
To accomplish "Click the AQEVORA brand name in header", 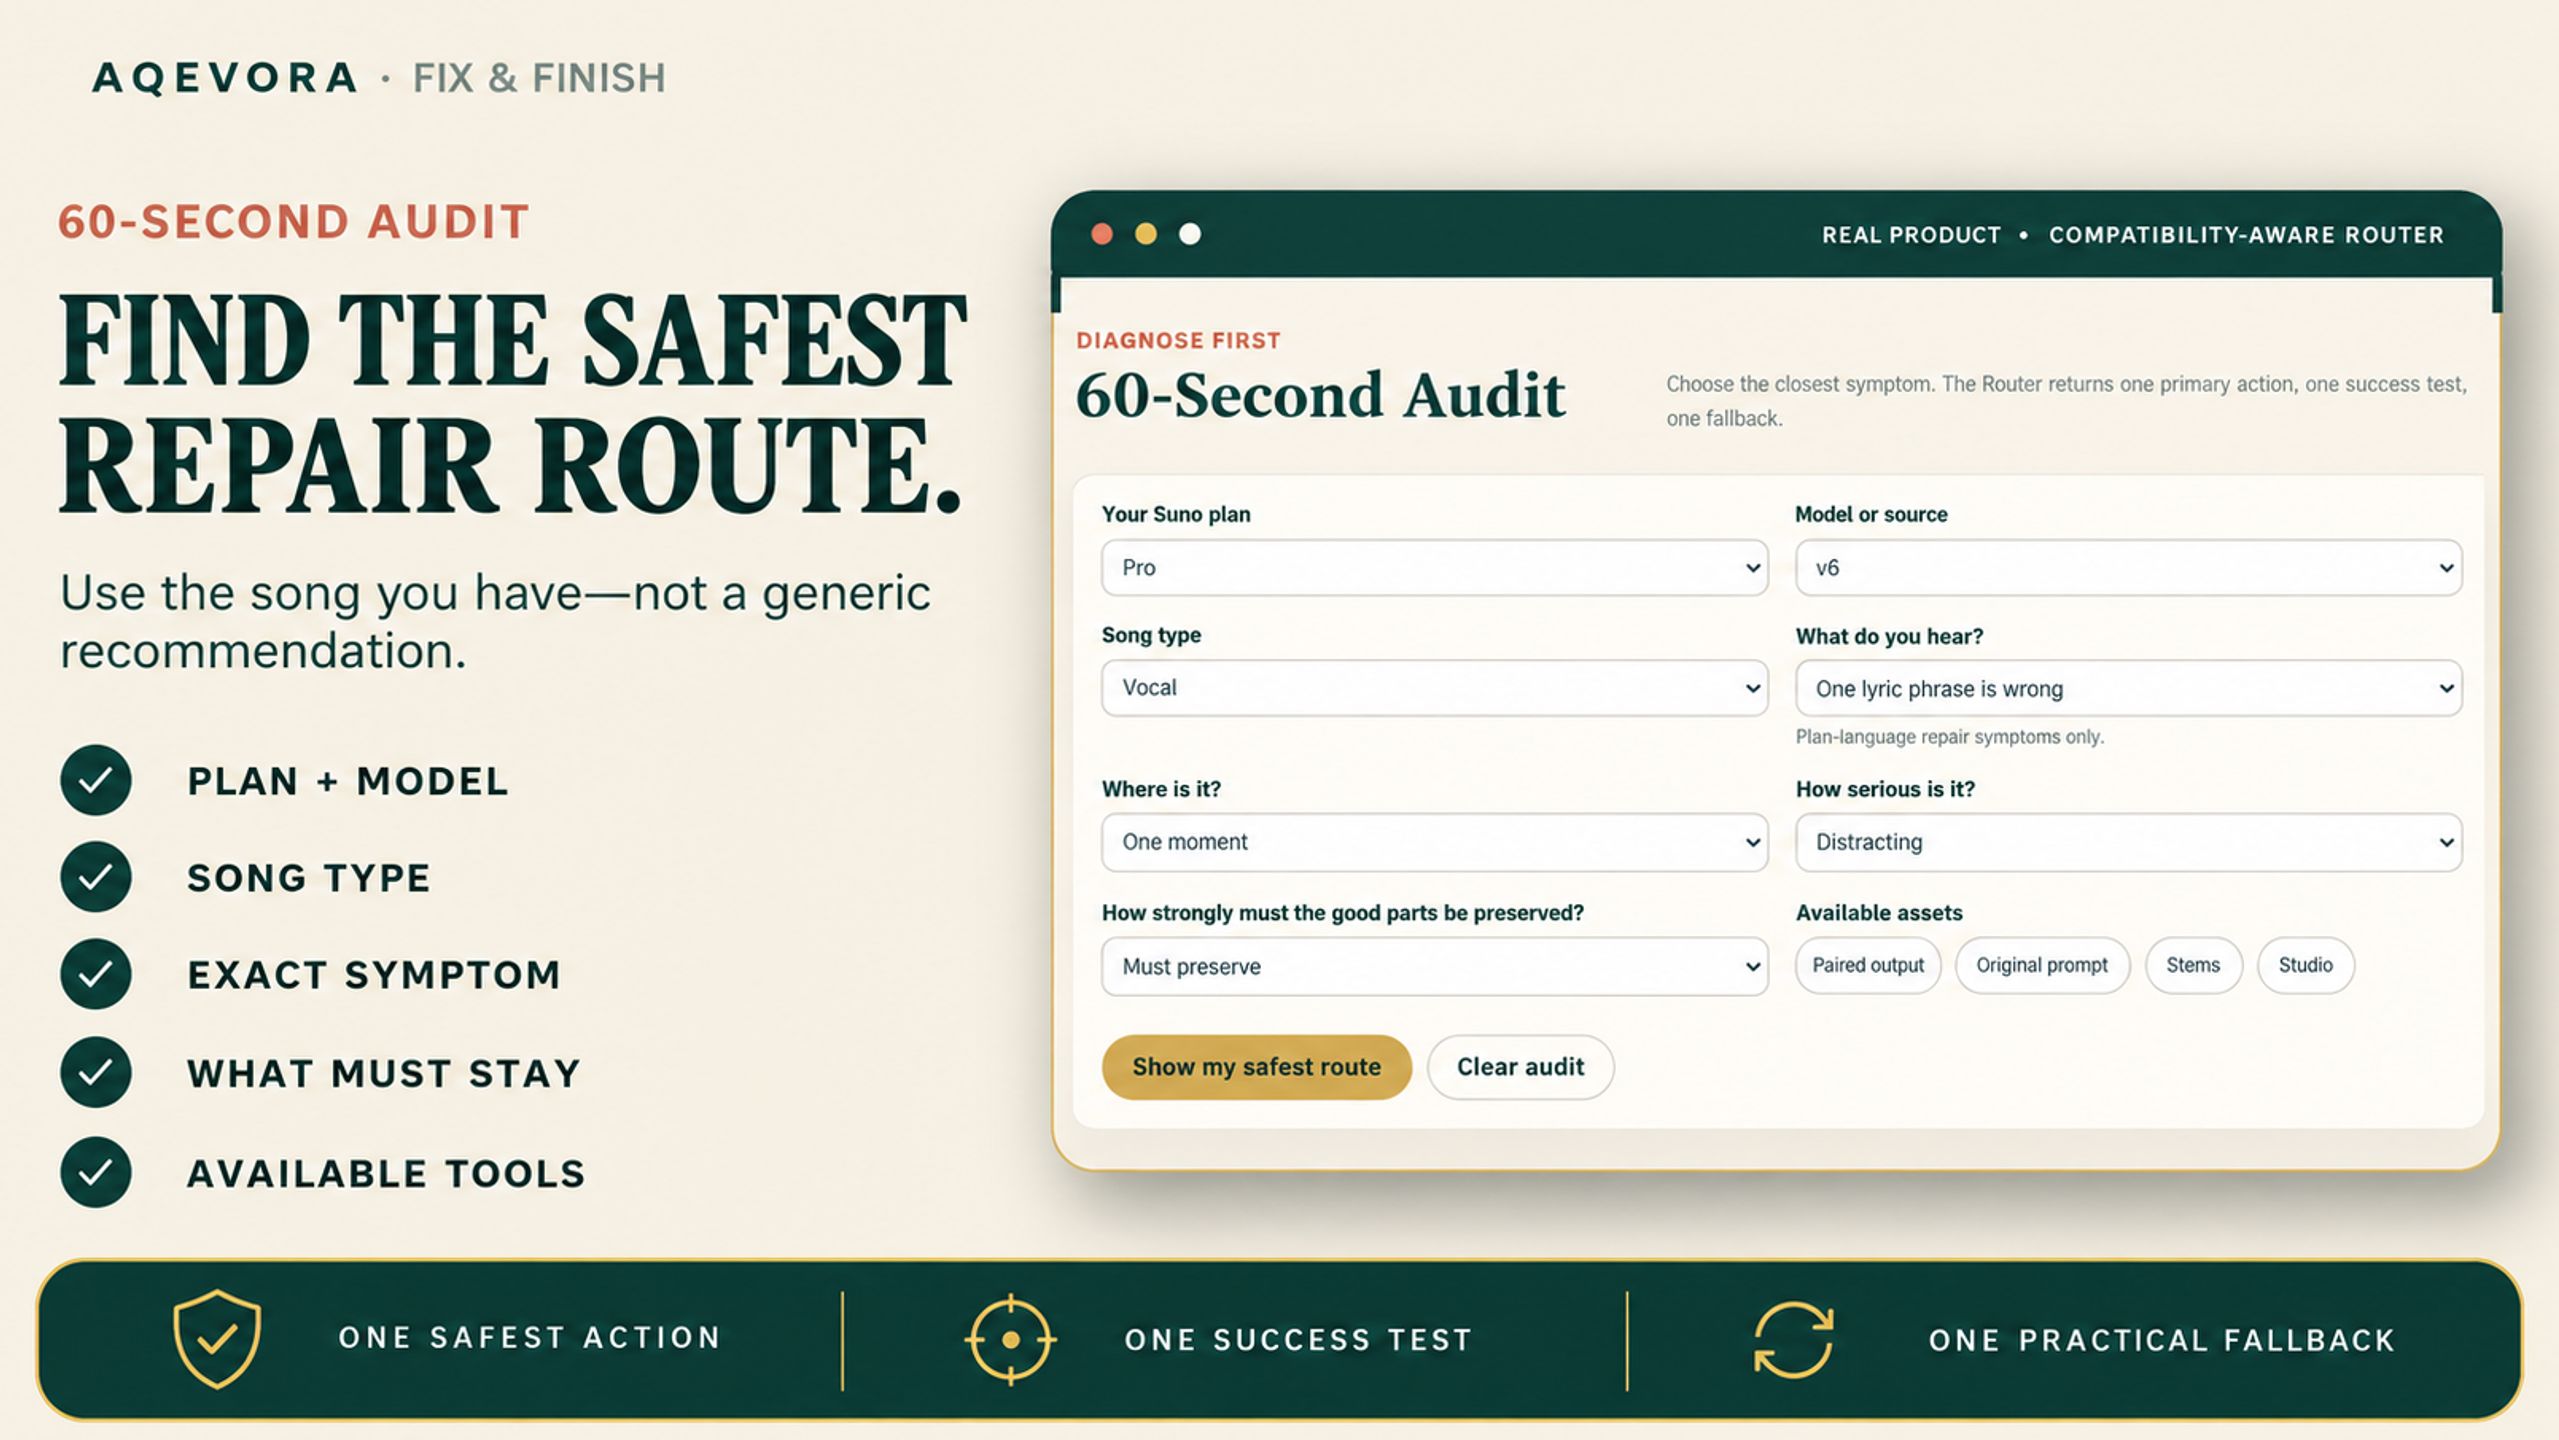I will [225, 78].
